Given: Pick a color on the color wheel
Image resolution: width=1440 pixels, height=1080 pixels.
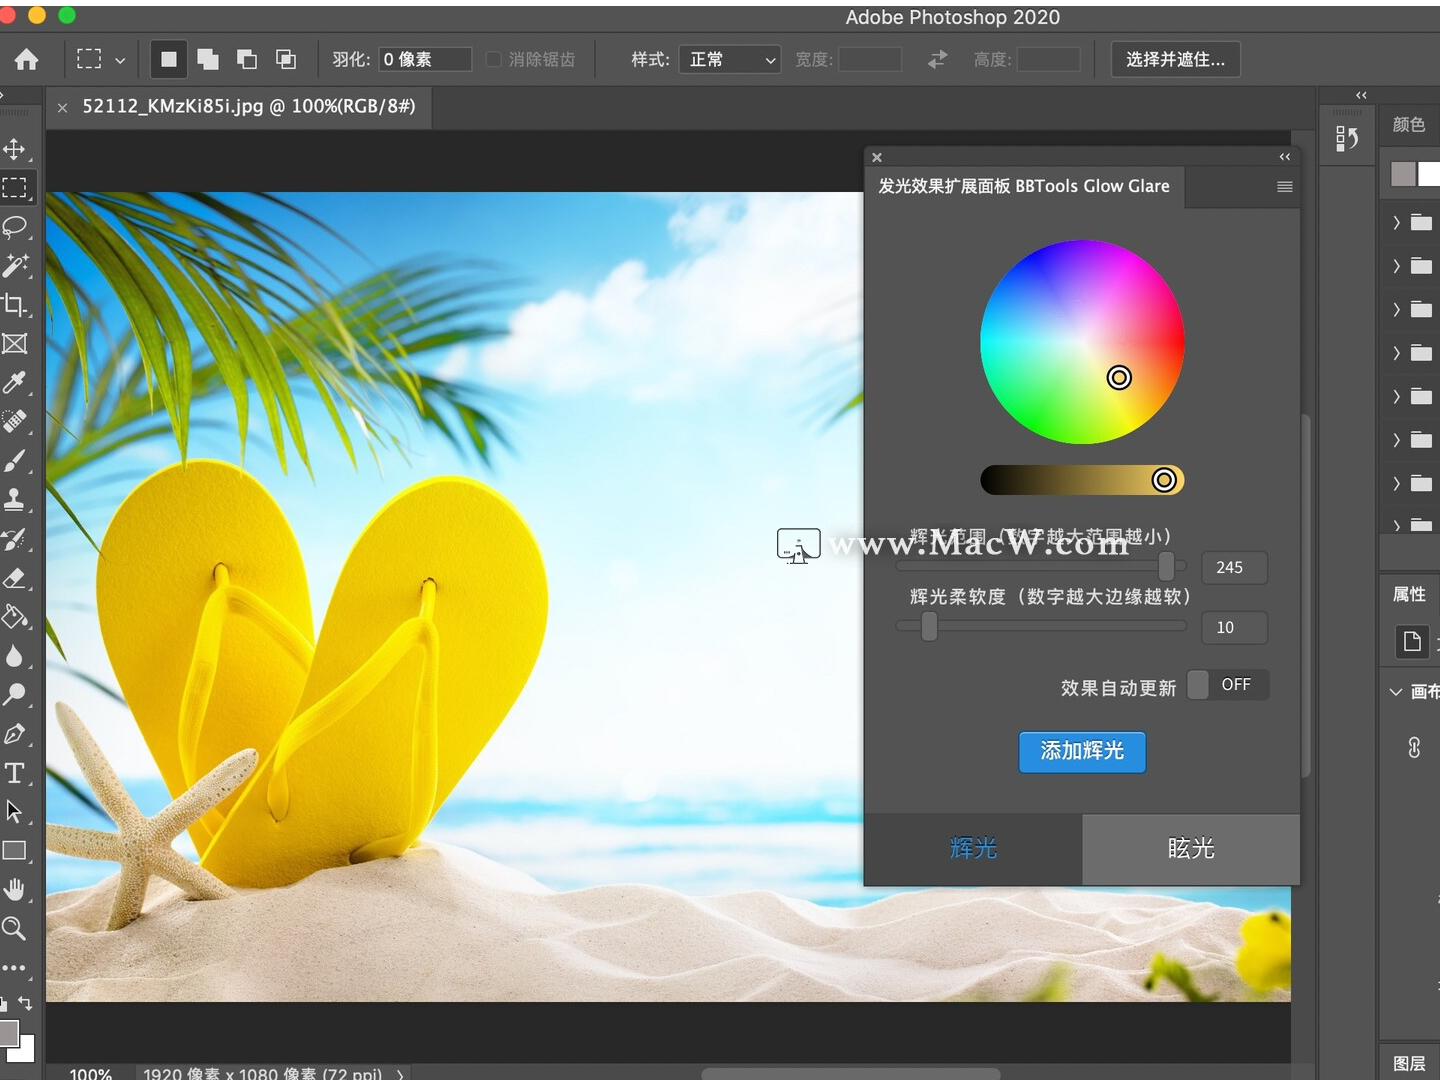Looking at the screenshot, I should coord(1080,340).
